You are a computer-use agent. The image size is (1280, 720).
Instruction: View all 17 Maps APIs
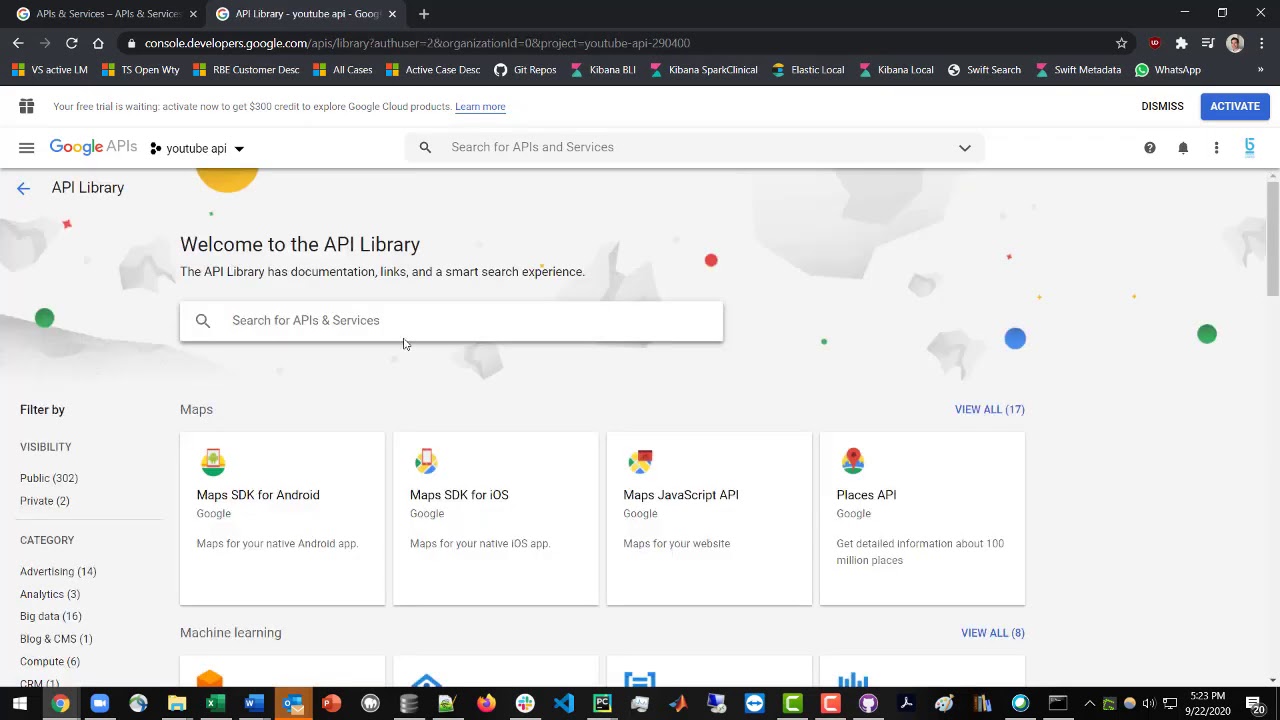click(990, 409)
